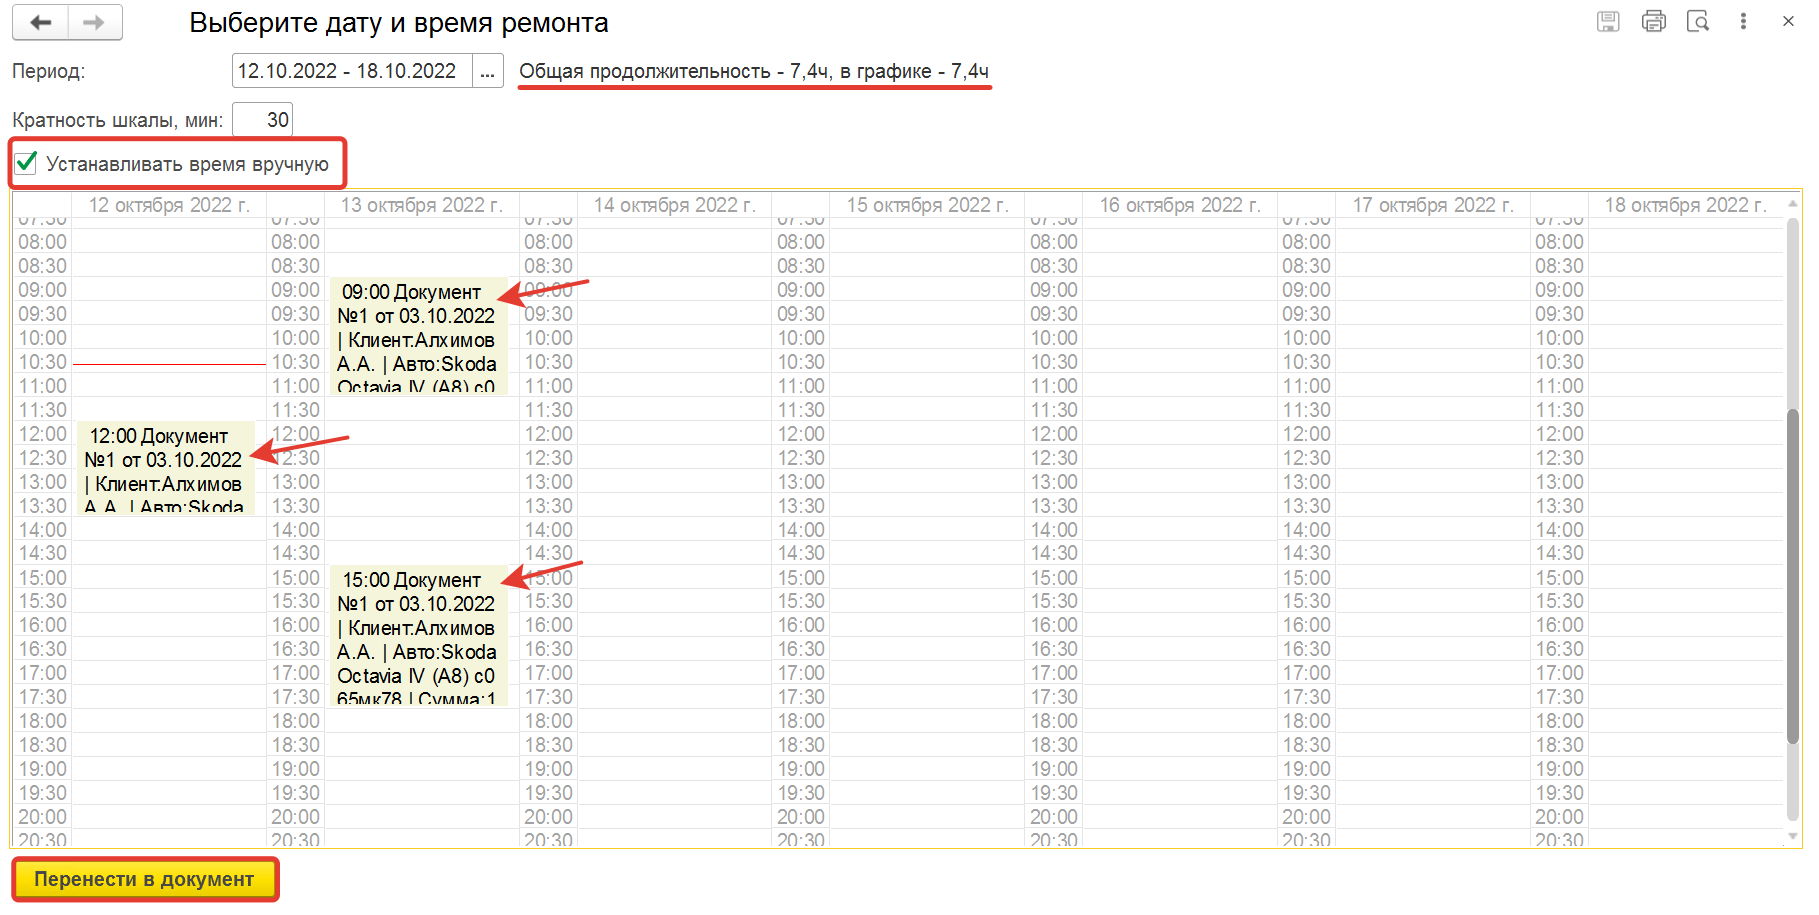Screen dimensions: 1819x915
Task: Click the 09:00 time label of 18 October
Action: [1560, 290]
